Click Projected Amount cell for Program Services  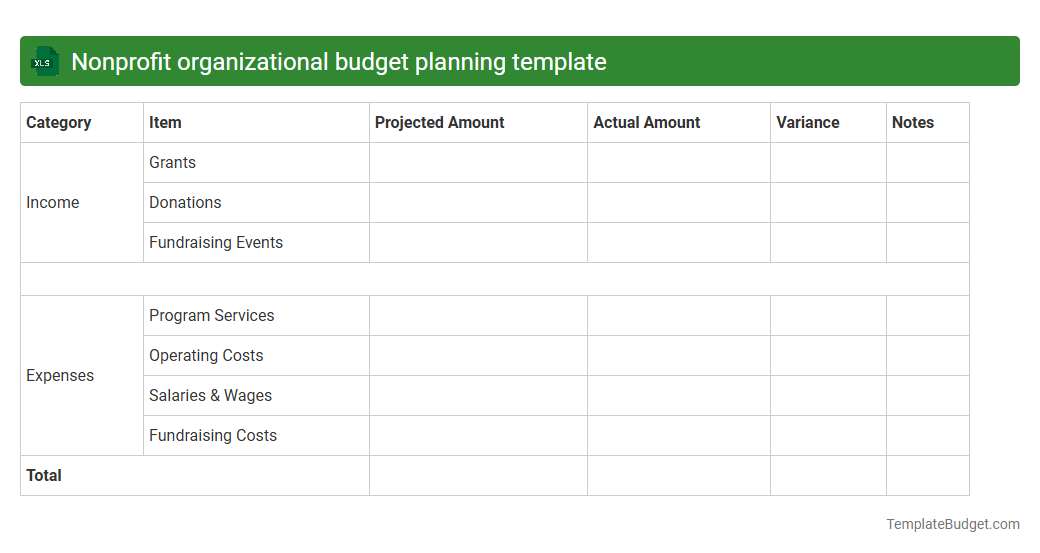click(x=478, y=316)
